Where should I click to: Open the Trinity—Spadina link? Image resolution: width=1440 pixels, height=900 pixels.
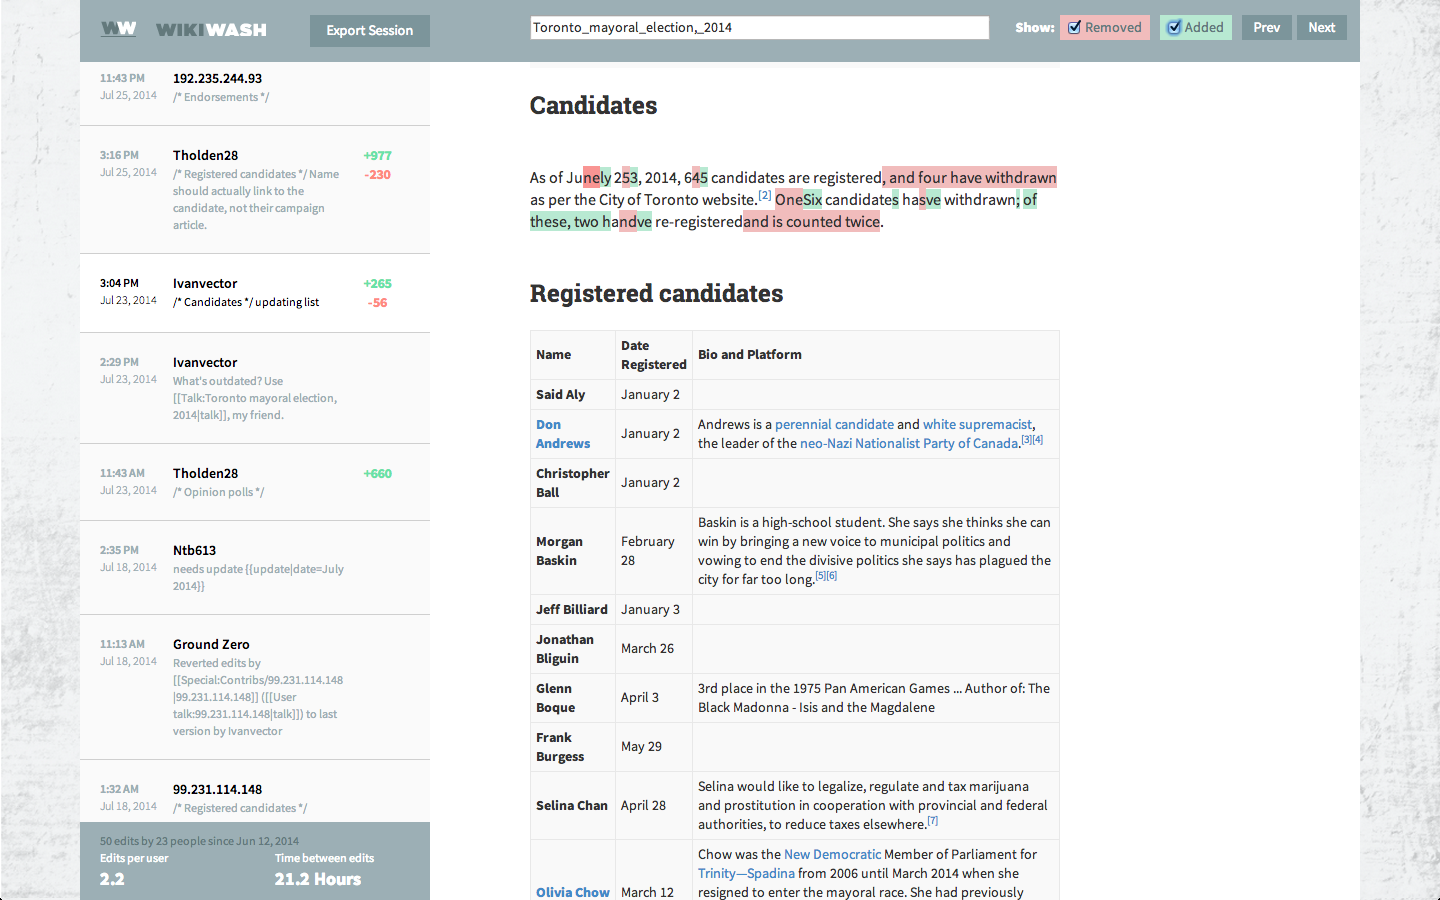(x=746, y=873)
